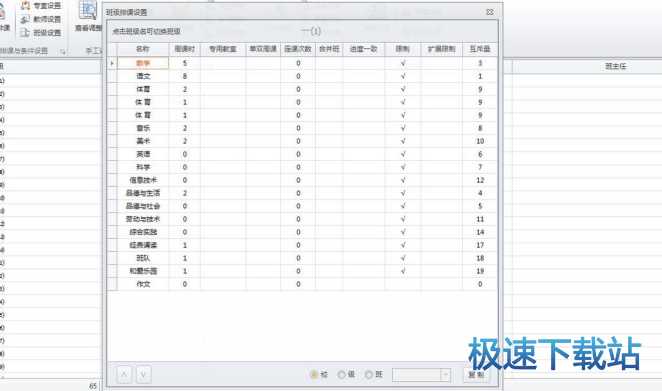Select the 信息技术 subject row
This screenshot has height=391, width=662.
coord(302,180)
